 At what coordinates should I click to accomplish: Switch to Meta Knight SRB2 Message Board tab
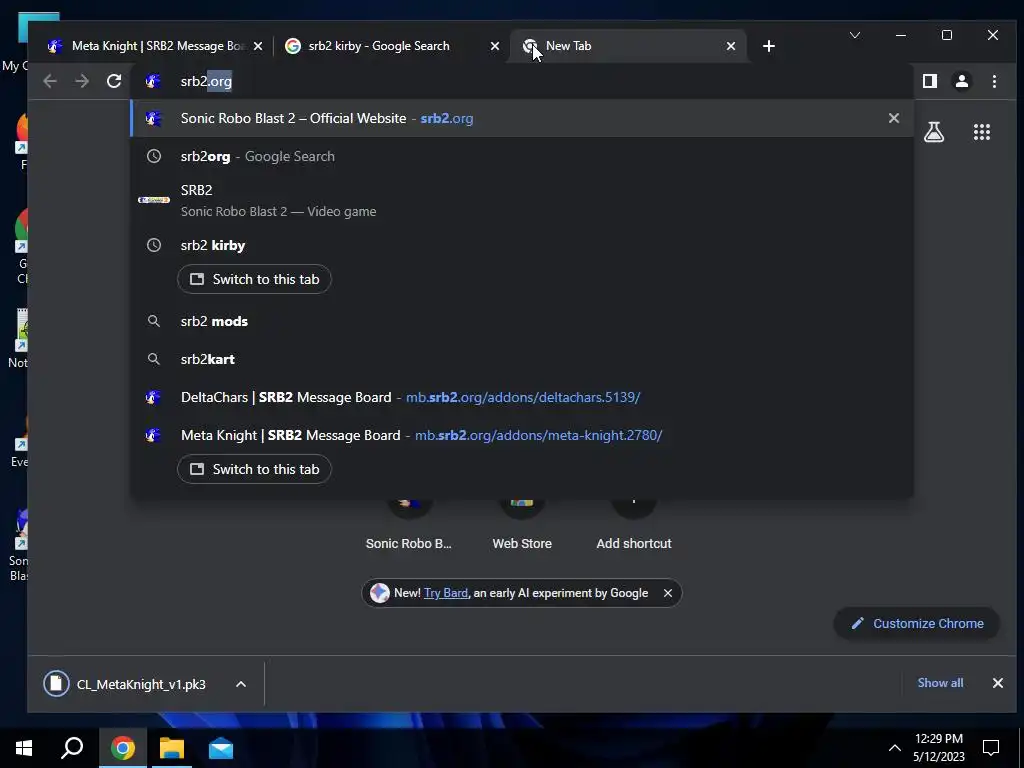155,46
